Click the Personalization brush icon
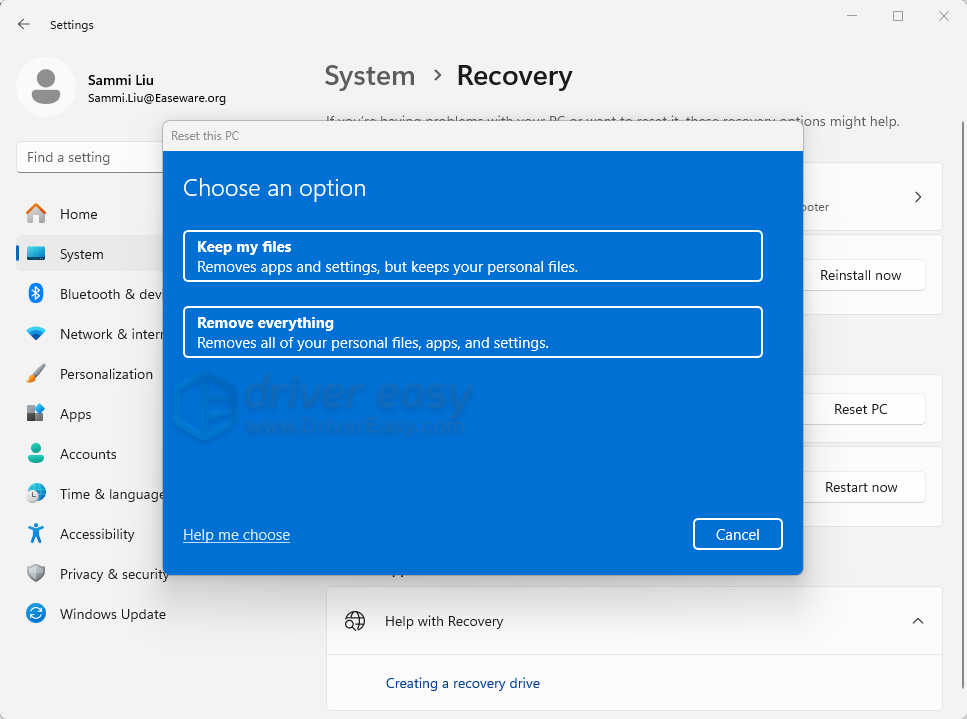This screenshot has width=967, height=719. [36, 374]
